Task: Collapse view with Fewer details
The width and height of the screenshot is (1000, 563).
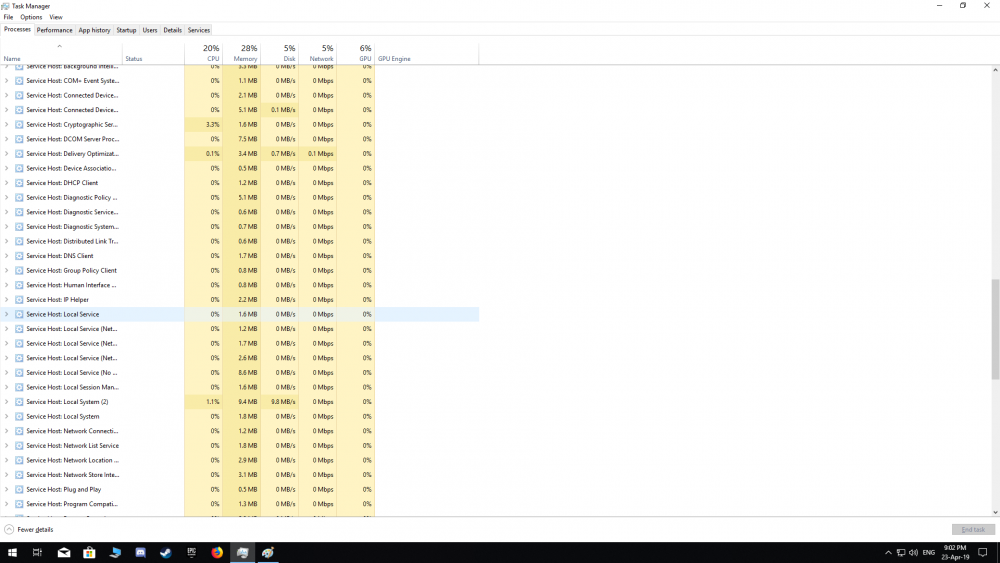Action: [x=29, y=530]
